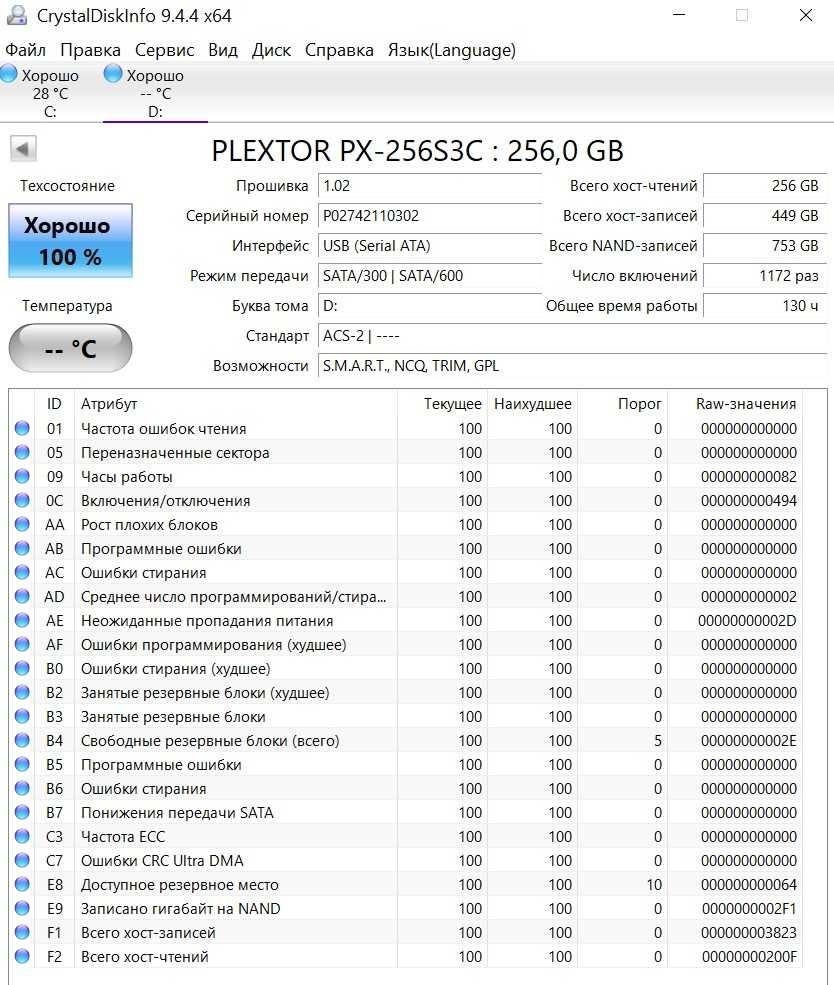Click raw value 000000000082 of Часы работы

(x=749, y=477)
